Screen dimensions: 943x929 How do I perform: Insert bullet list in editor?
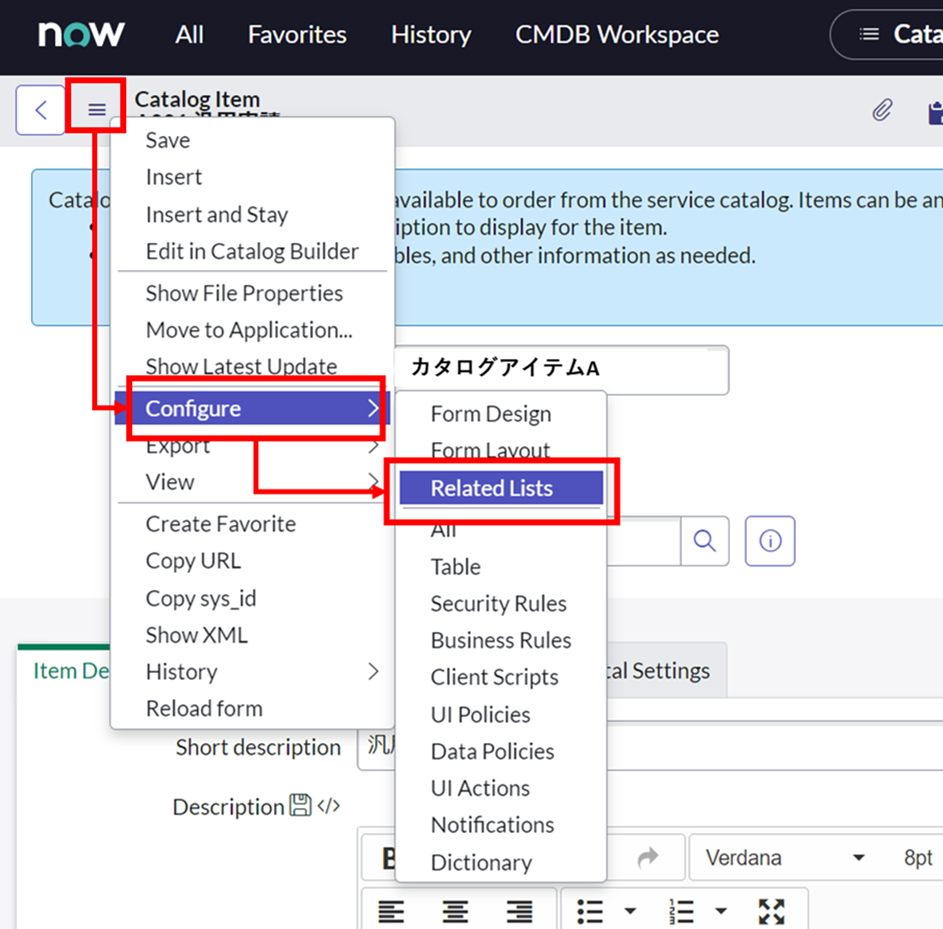tap(589, 912)
